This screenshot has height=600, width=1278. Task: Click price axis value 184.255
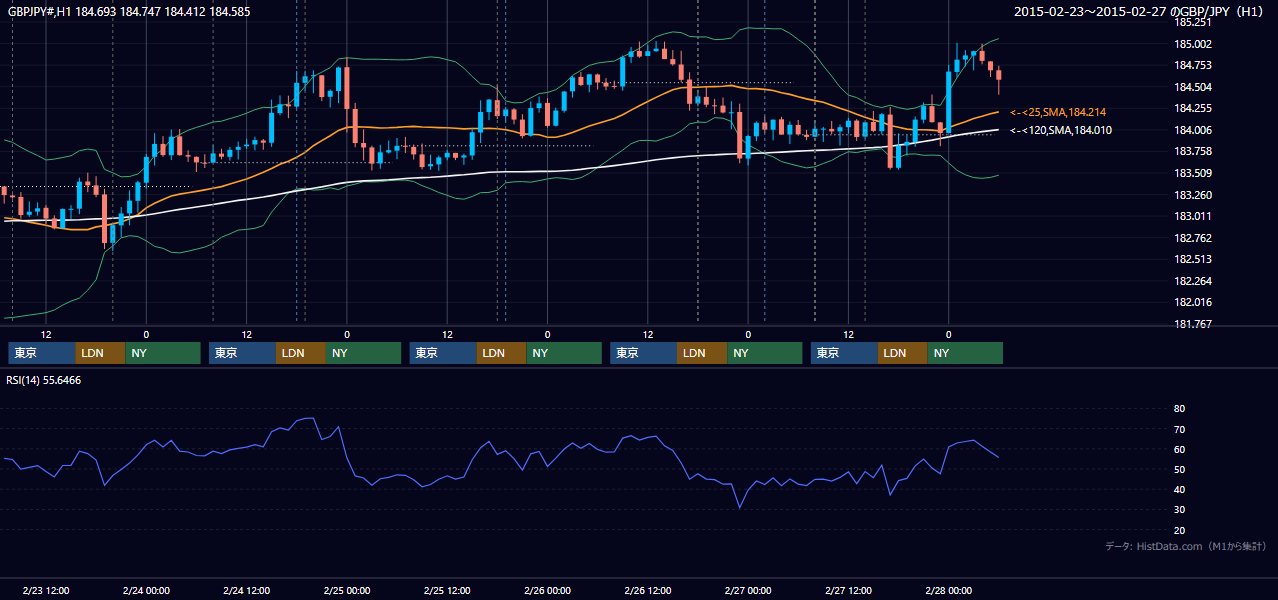point(1193,108)
